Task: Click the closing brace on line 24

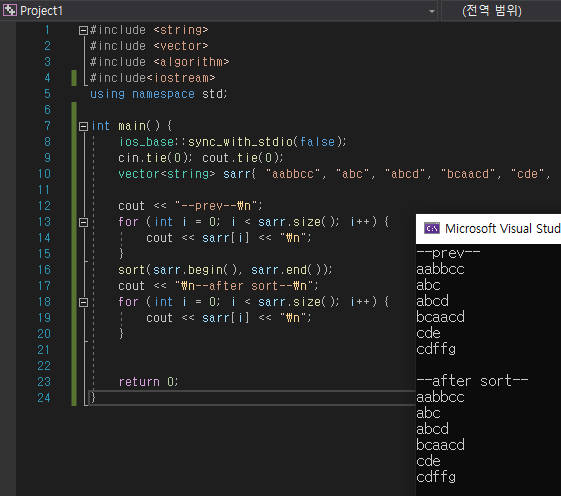Action: (93, 398)
